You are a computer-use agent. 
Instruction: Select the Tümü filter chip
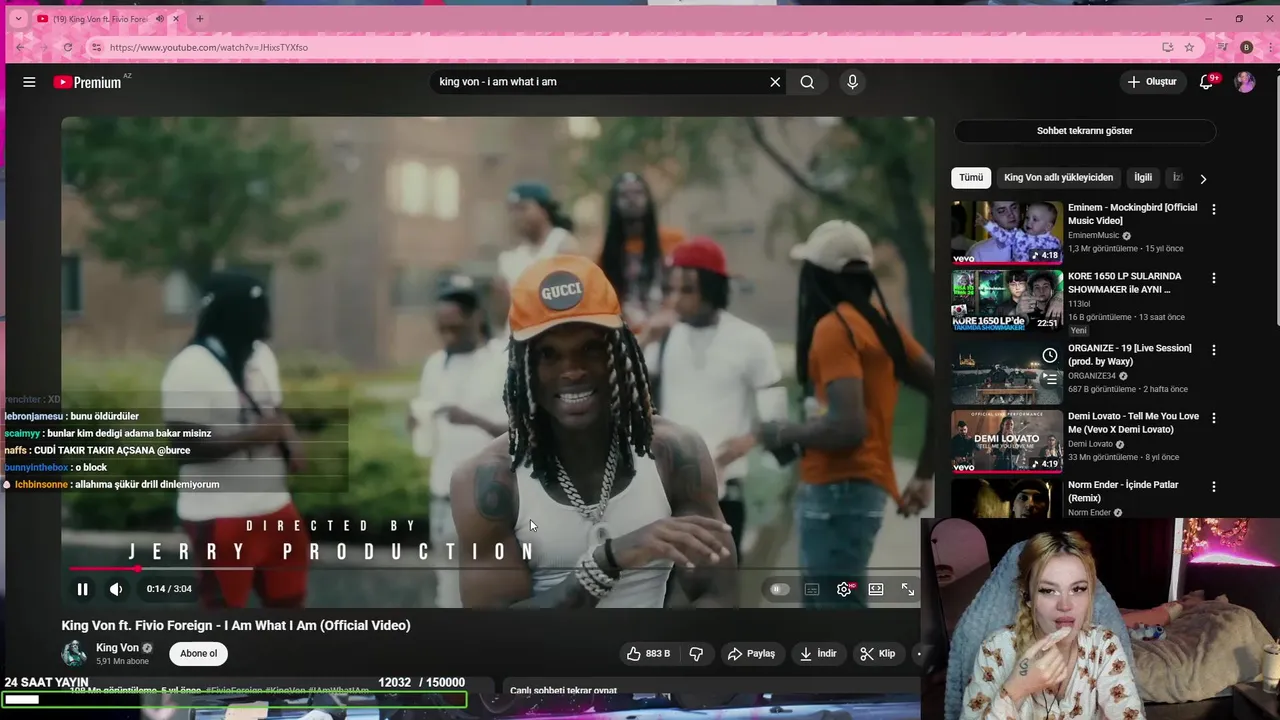(971, 178)
